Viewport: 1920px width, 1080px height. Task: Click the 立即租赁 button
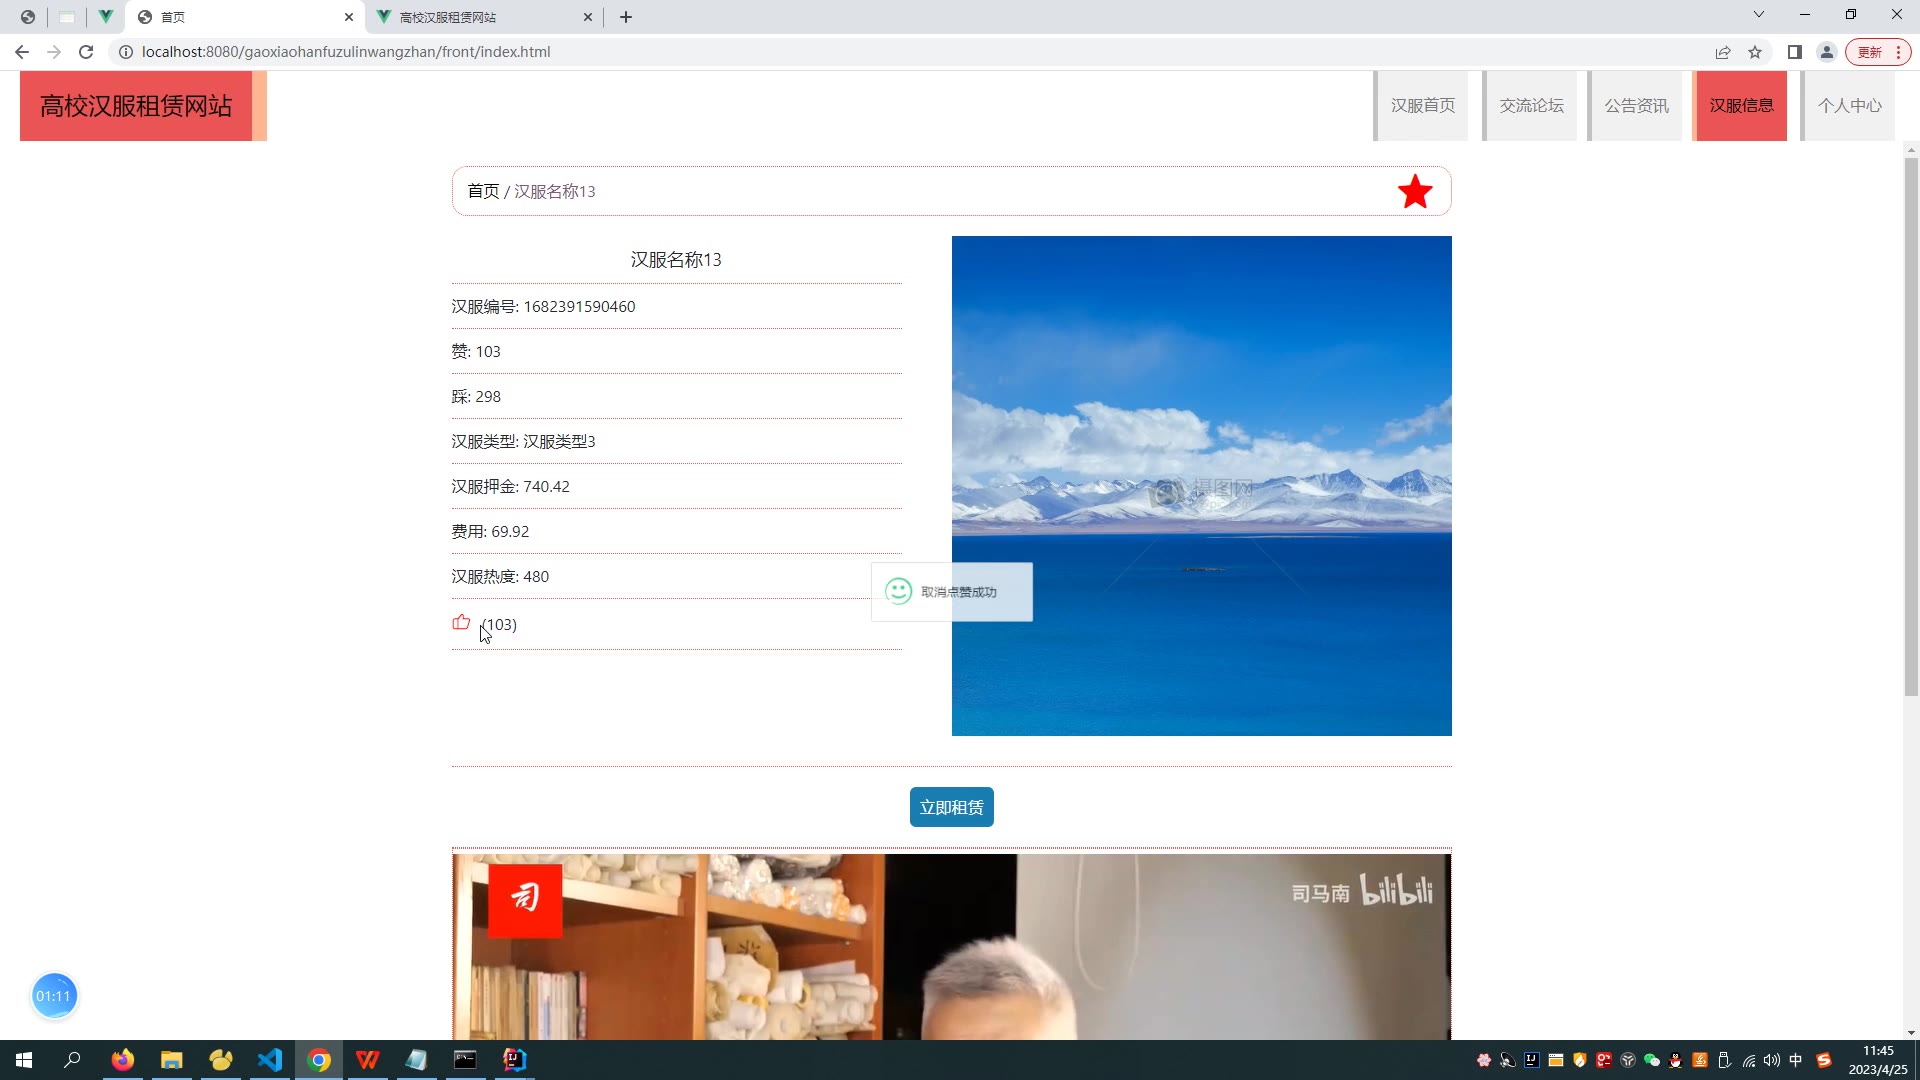tap(951, 807)
